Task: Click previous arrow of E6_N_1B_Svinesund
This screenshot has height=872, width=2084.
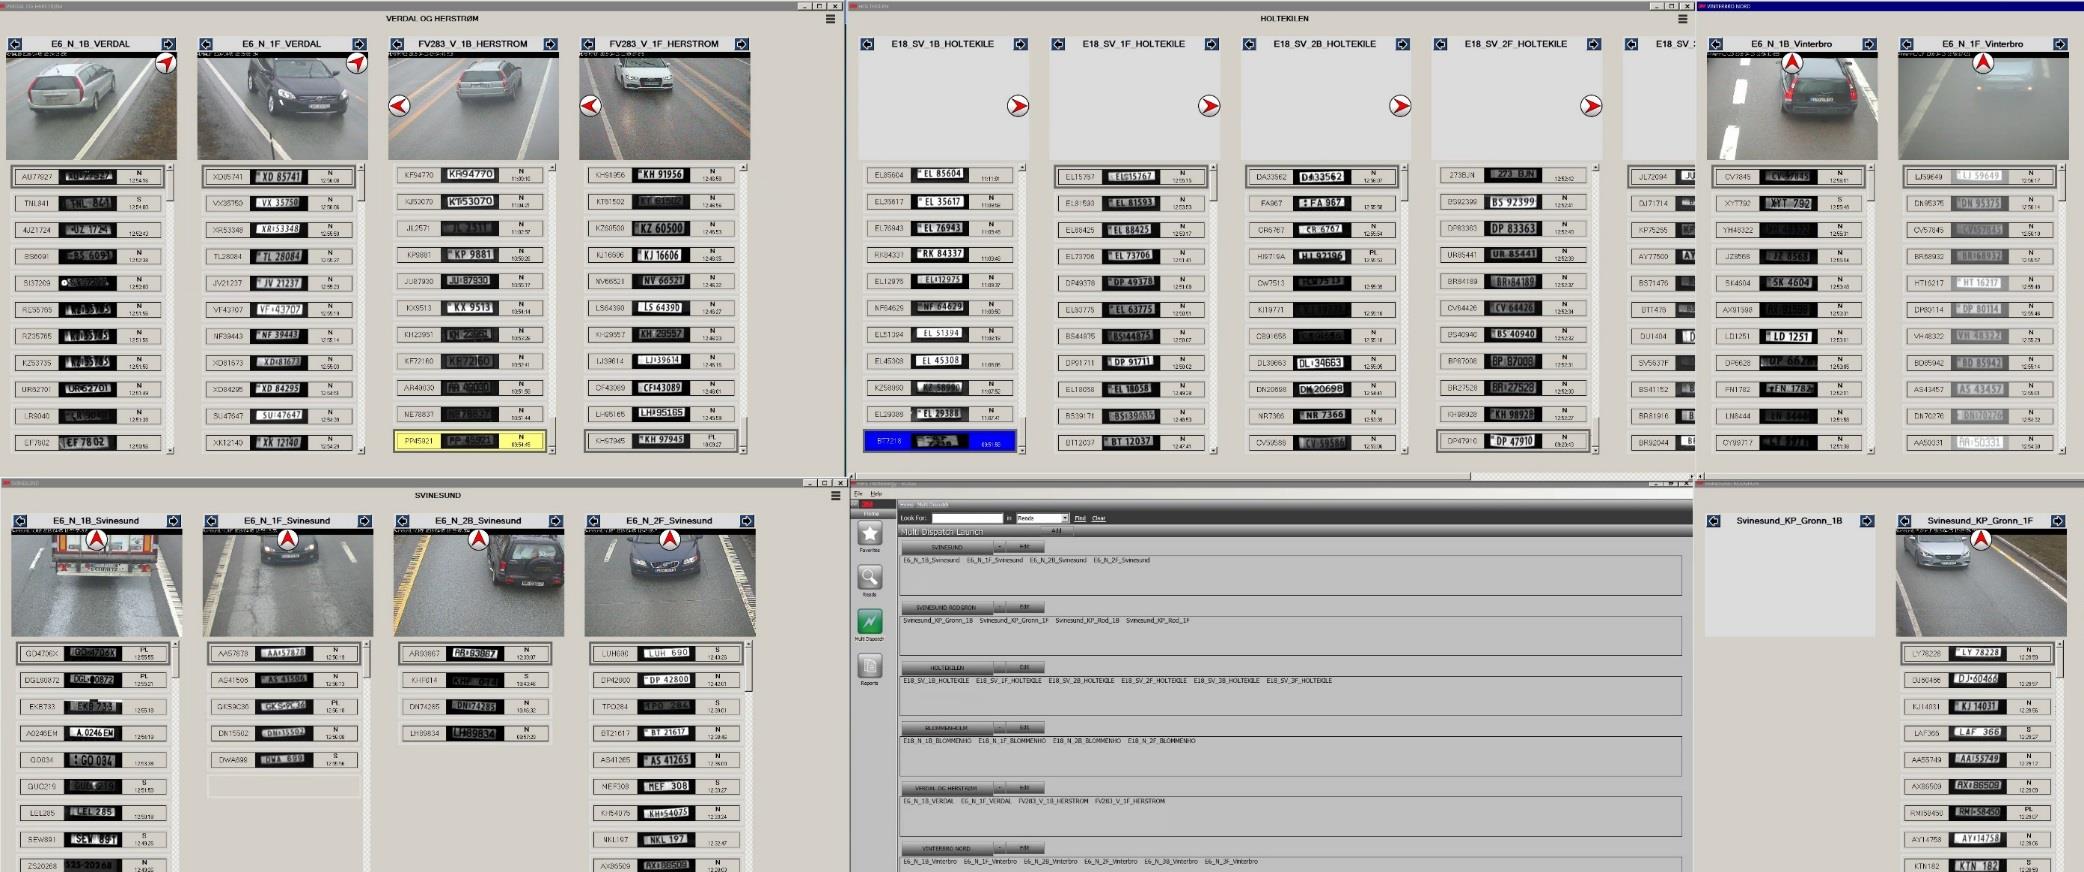Action: click(20, 521)
